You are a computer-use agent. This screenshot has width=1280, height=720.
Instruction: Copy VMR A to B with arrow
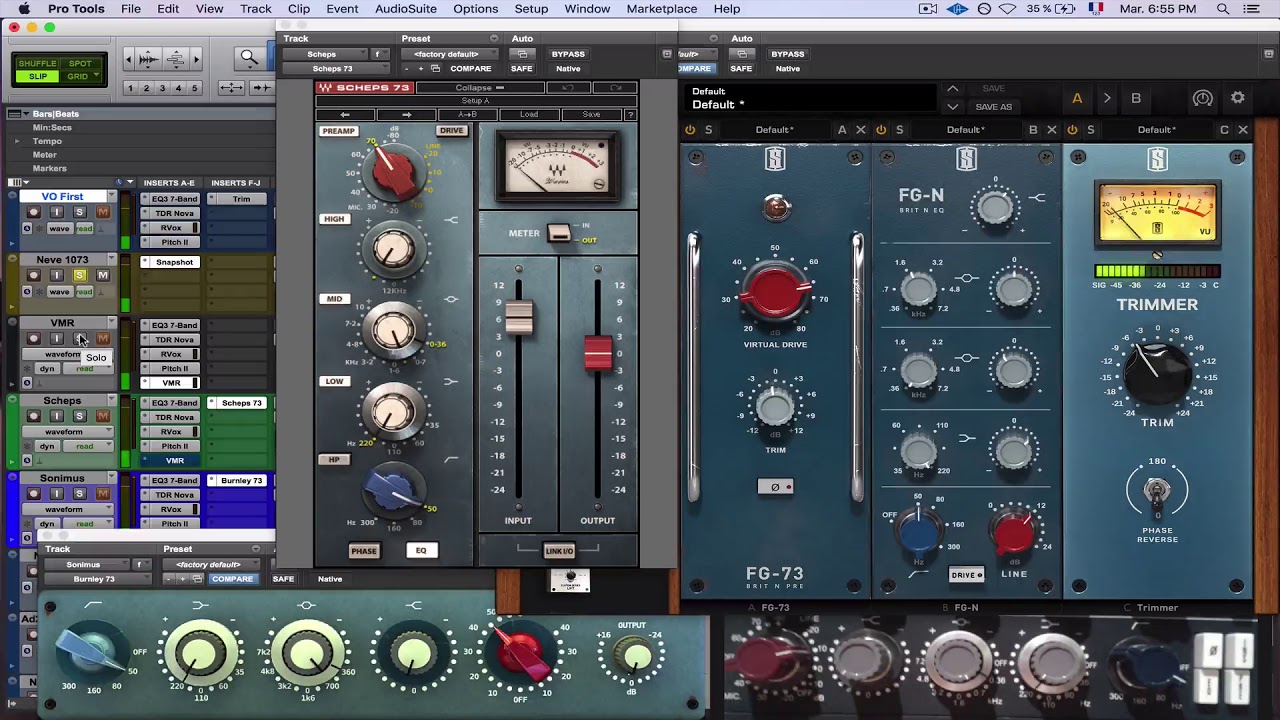[x=1106, y=98]
